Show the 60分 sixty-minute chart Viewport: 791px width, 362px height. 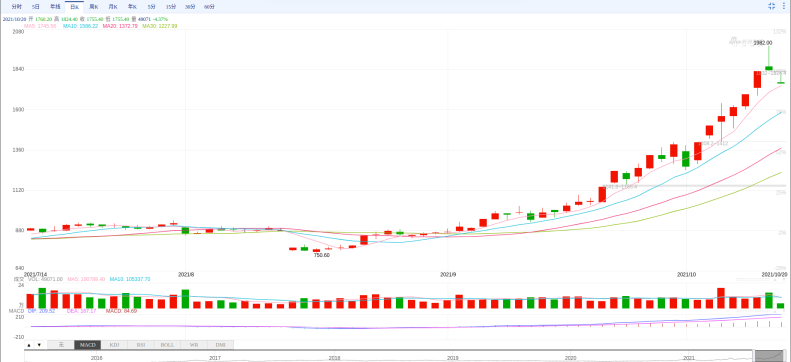(x=209, y=7)
